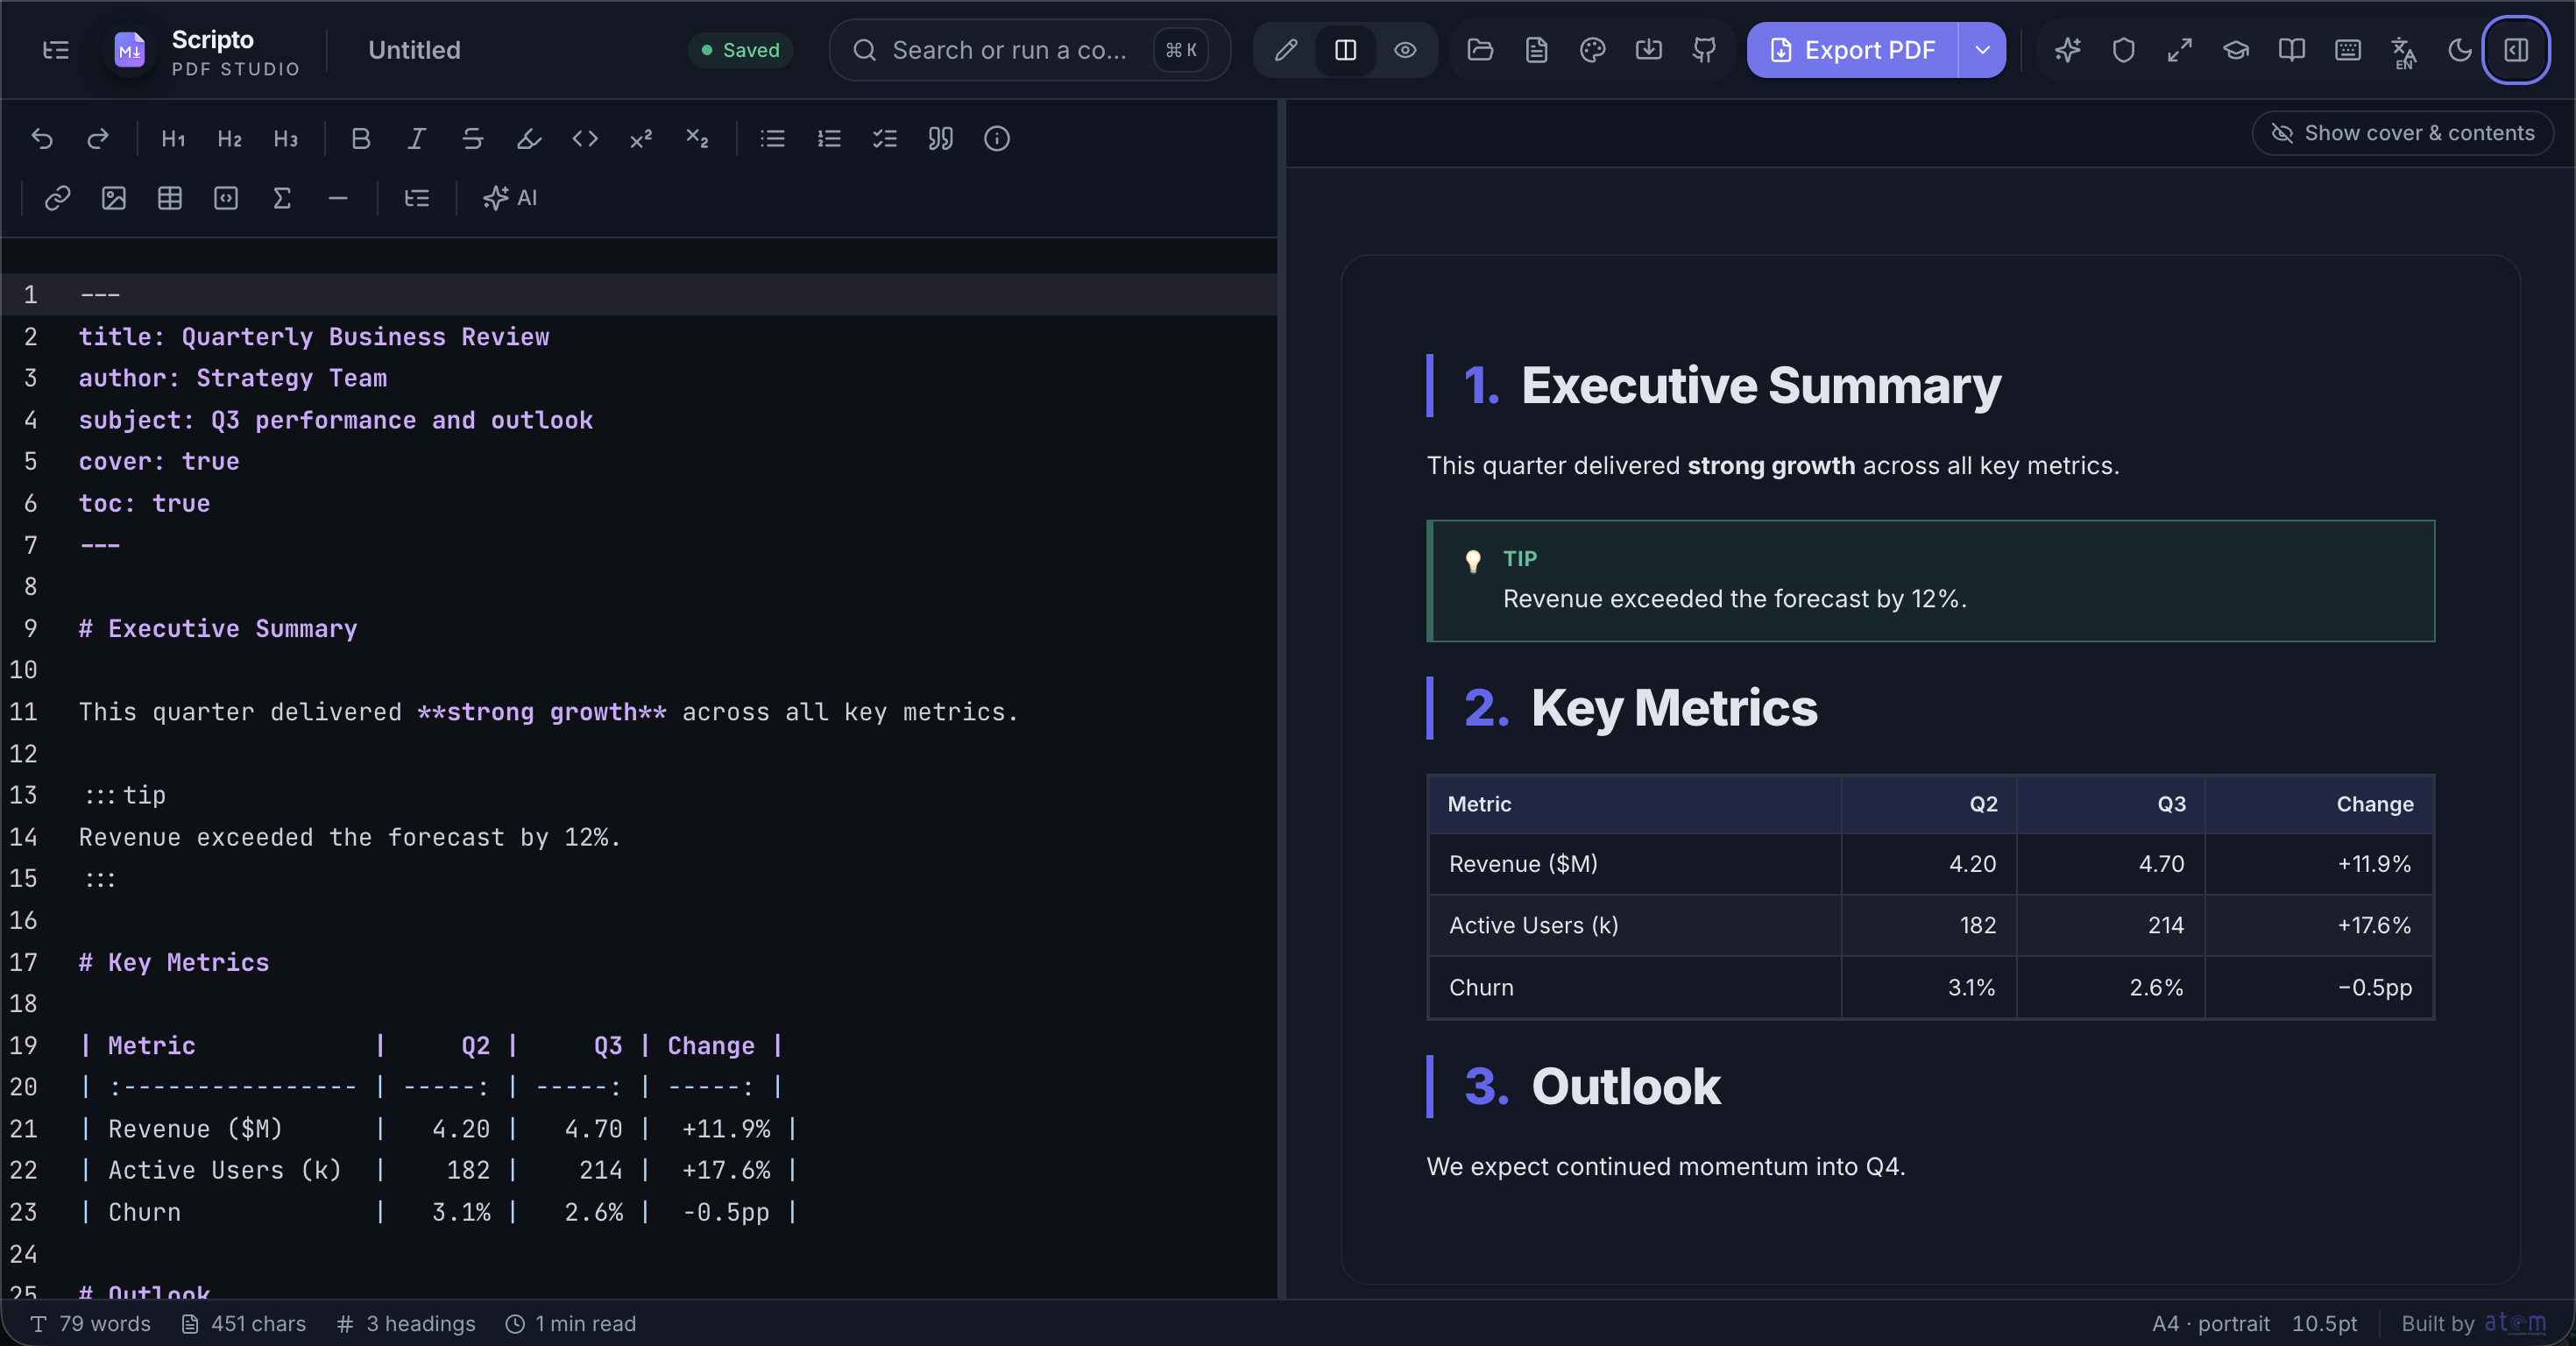Insert a bulleted list

coord(773,139)
